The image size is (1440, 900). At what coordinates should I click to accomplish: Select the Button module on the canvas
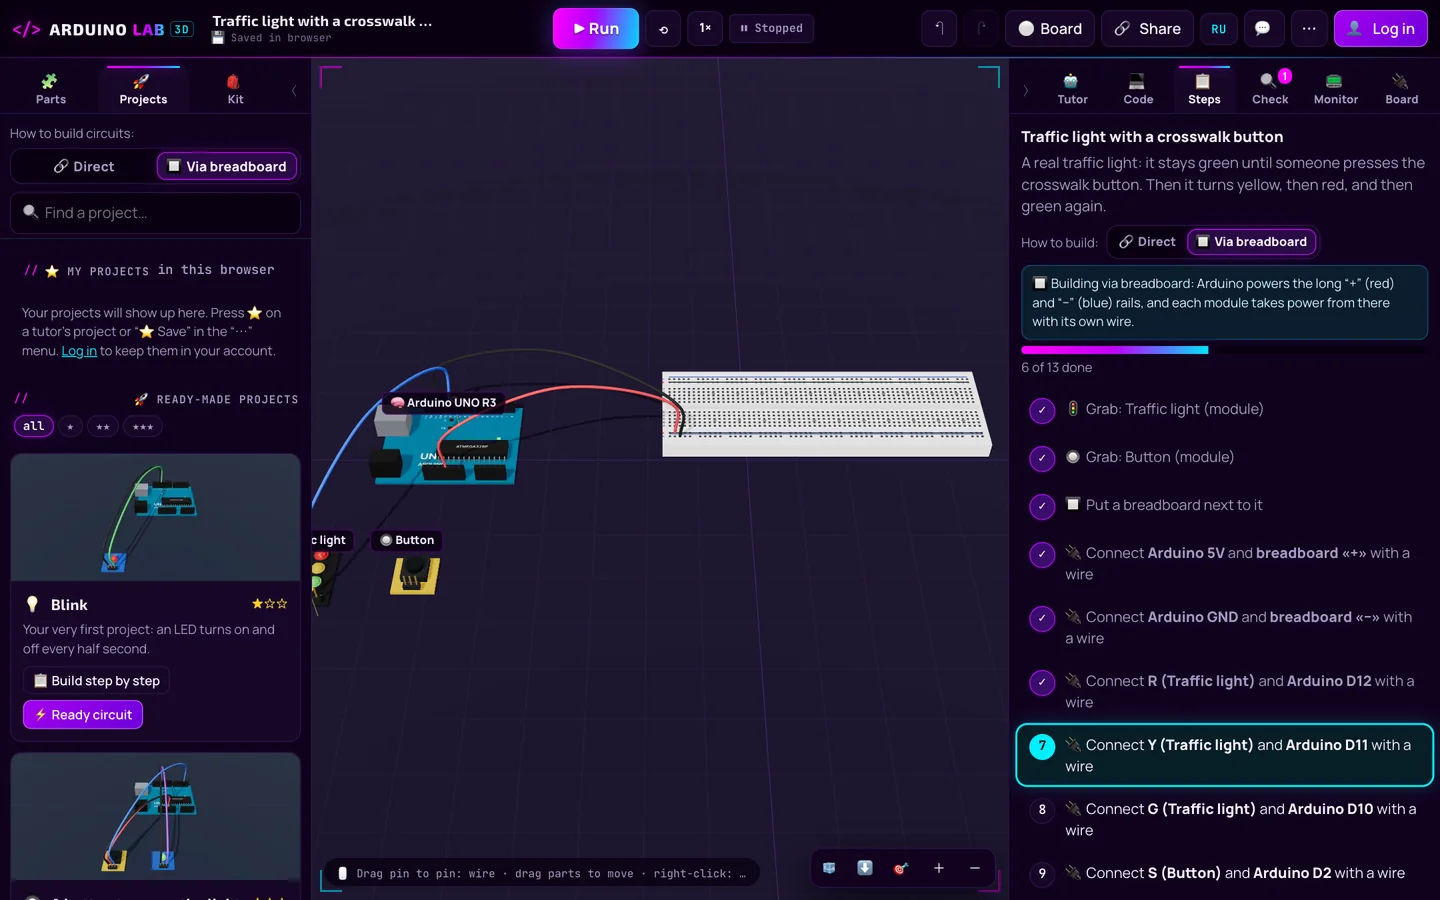415,575
